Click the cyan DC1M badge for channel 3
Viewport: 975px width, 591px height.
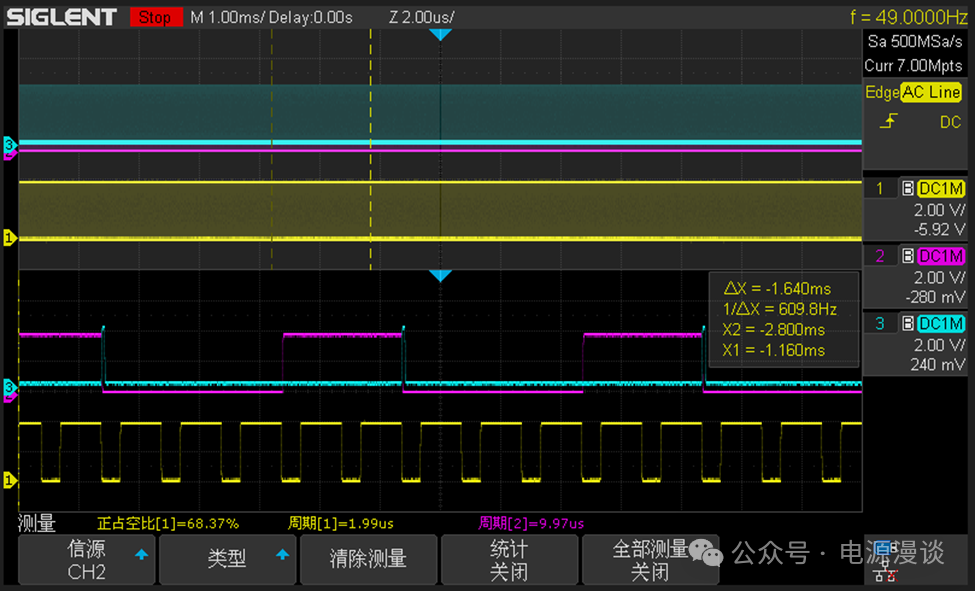click(x=940, y=323)
